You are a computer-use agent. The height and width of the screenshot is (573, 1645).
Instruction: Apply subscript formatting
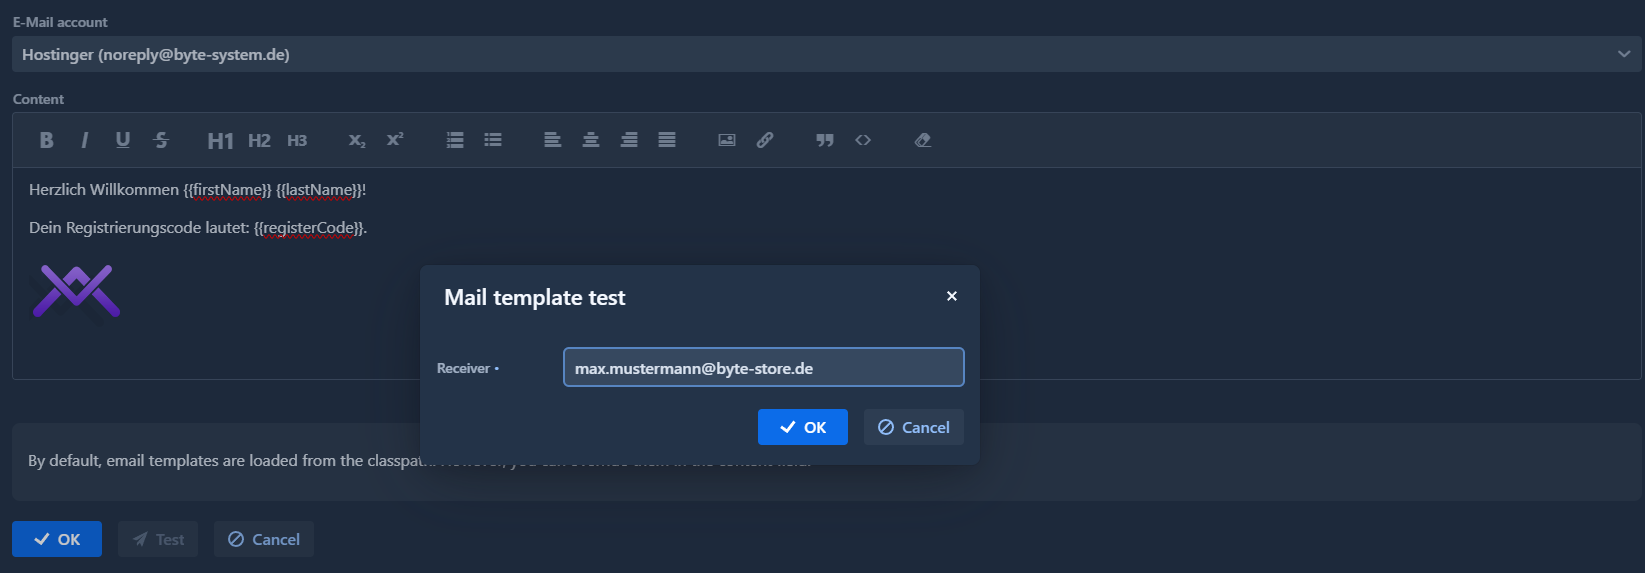pos(357,140)
